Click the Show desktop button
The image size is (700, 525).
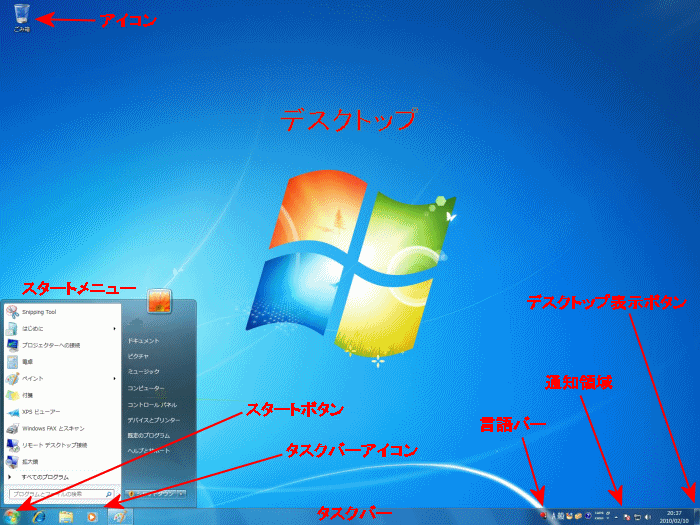click(696, 517)
